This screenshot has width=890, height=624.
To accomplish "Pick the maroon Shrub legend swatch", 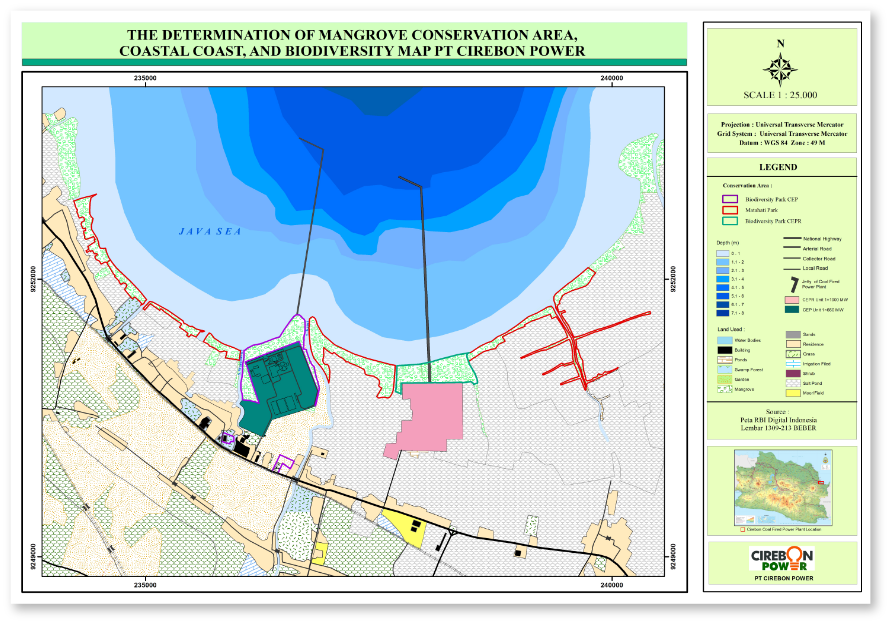I will (793, 374).
